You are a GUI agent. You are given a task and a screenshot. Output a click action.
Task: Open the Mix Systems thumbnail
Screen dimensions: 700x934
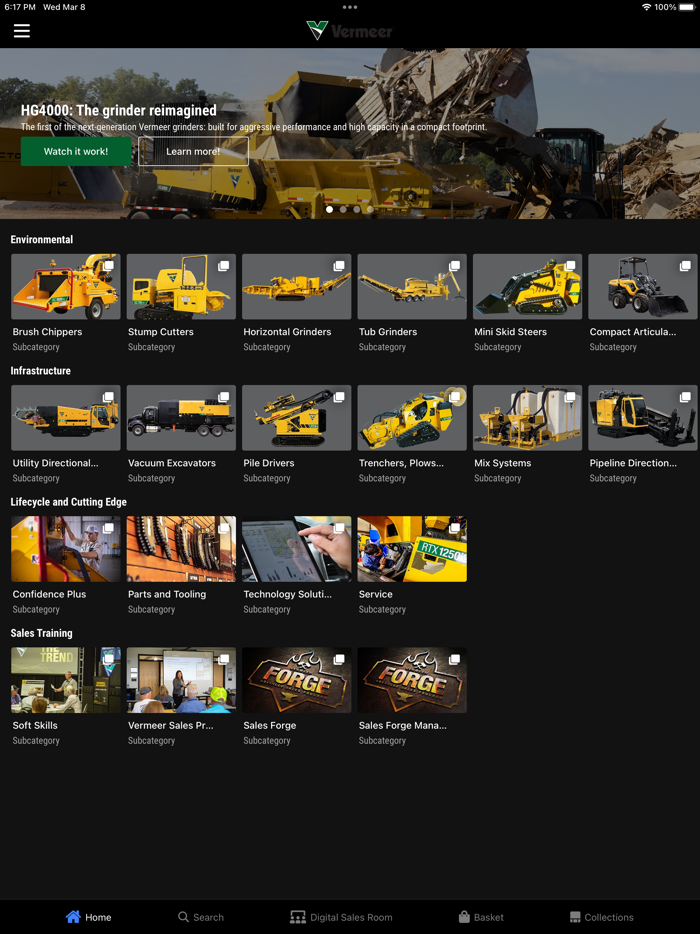[x=527, y=418]
